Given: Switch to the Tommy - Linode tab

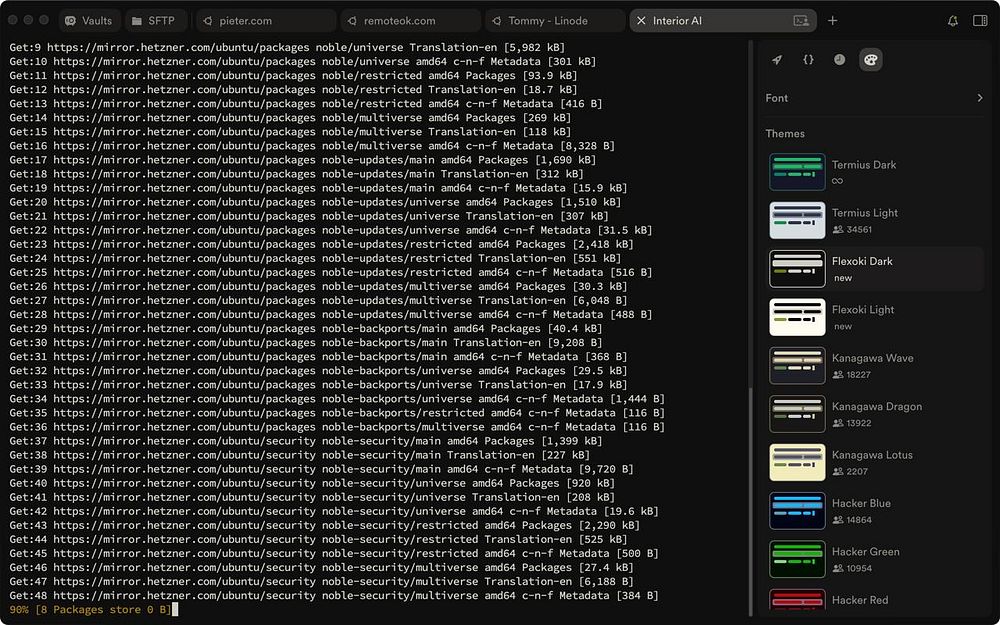Looking at the screenshot, I should pyautogui.click(x=555, y=20).
